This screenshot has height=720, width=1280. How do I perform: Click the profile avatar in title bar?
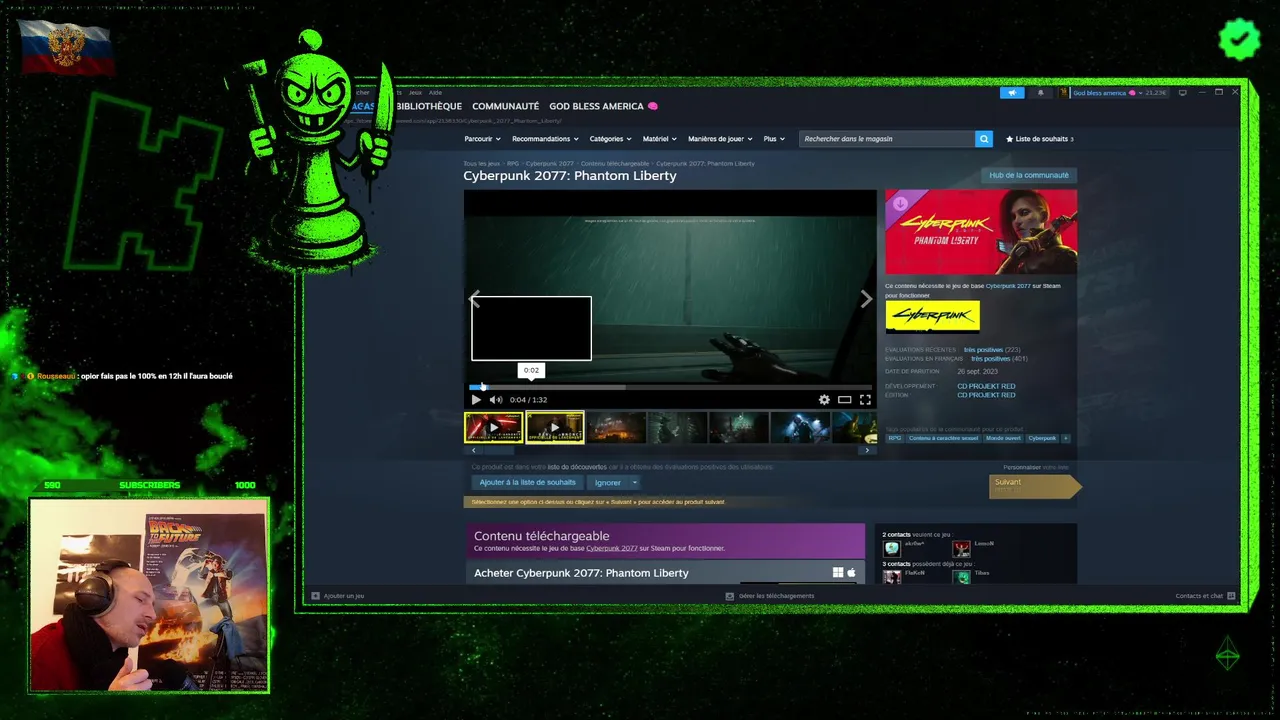[1065, 93]
